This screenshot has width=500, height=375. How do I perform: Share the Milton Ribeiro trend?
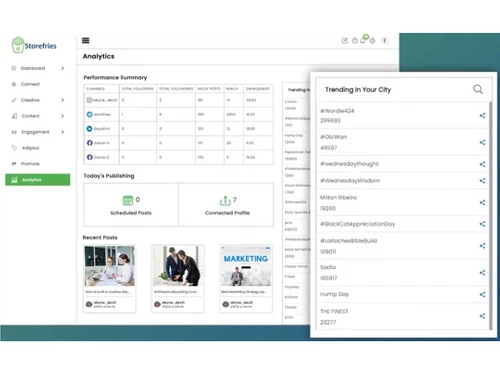(482, 202)
